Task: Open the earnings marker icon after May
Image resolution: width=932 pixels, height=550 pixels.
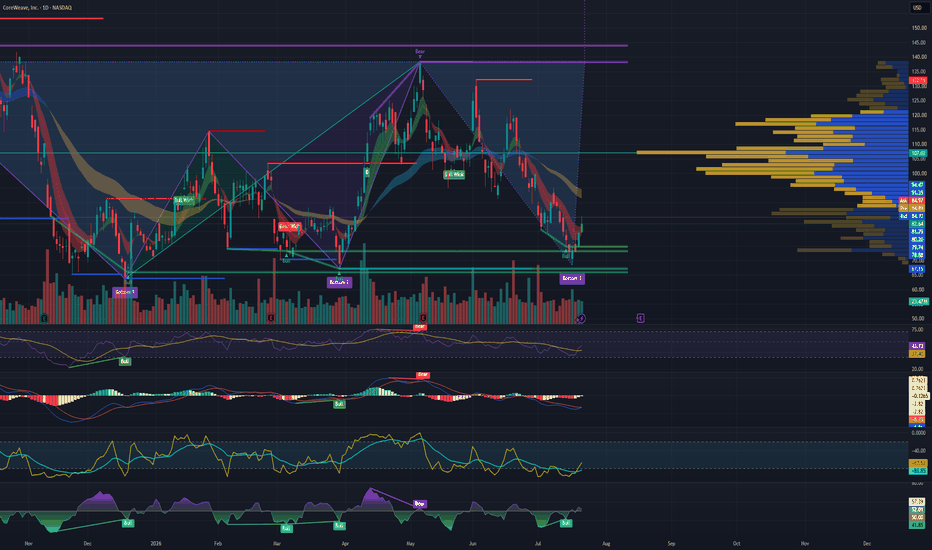Action: pyautogui.click(x=423, y=318)
